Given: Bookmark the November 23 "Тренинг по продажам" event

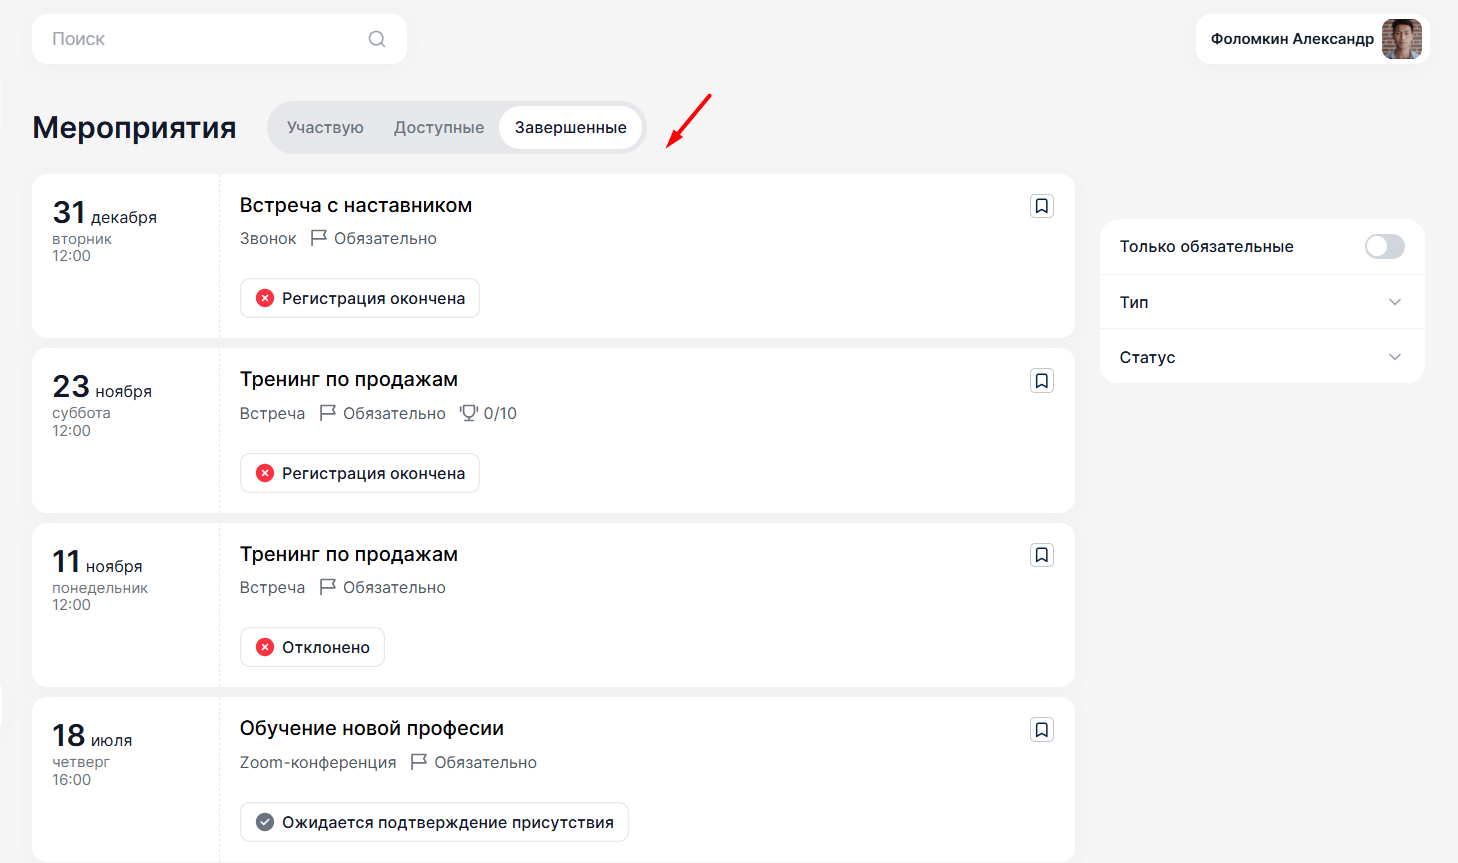Looking at the screenshot, I should [x=1041, y=380].
